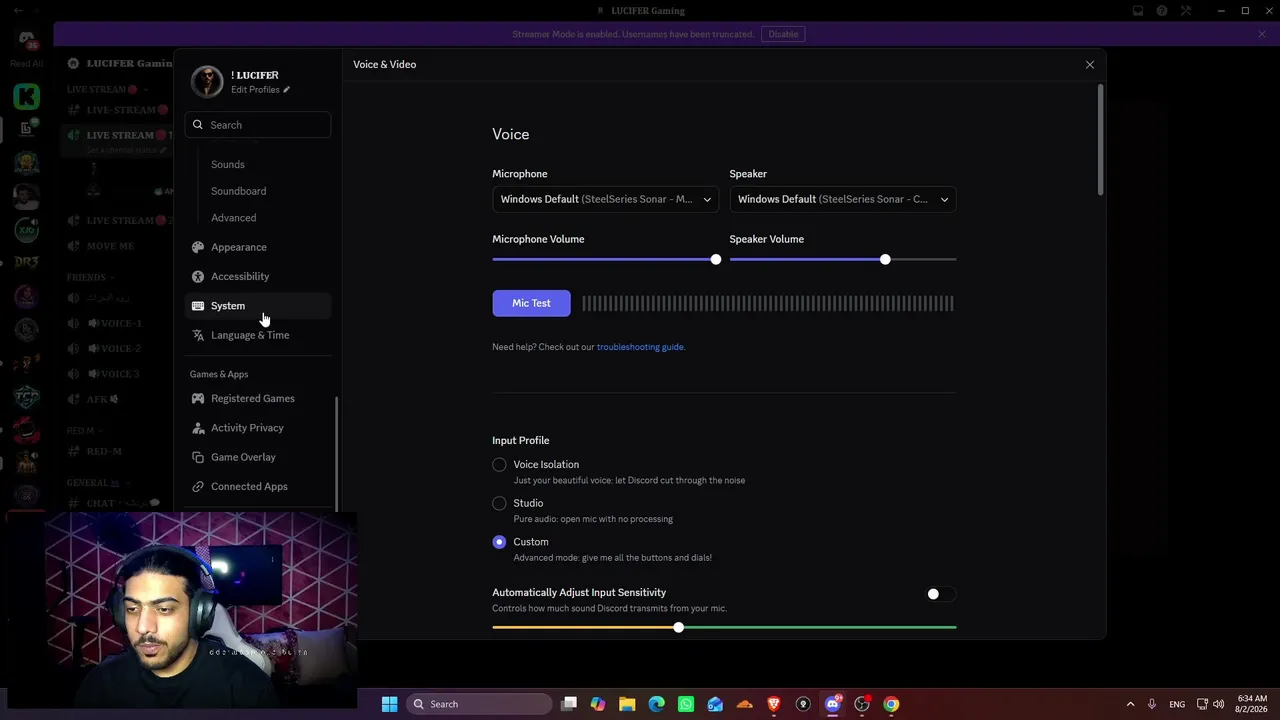Viewport: 1280px width, 720px height.
Task: Open Brave browser from taskbar
Action: [x=774, y=704]
